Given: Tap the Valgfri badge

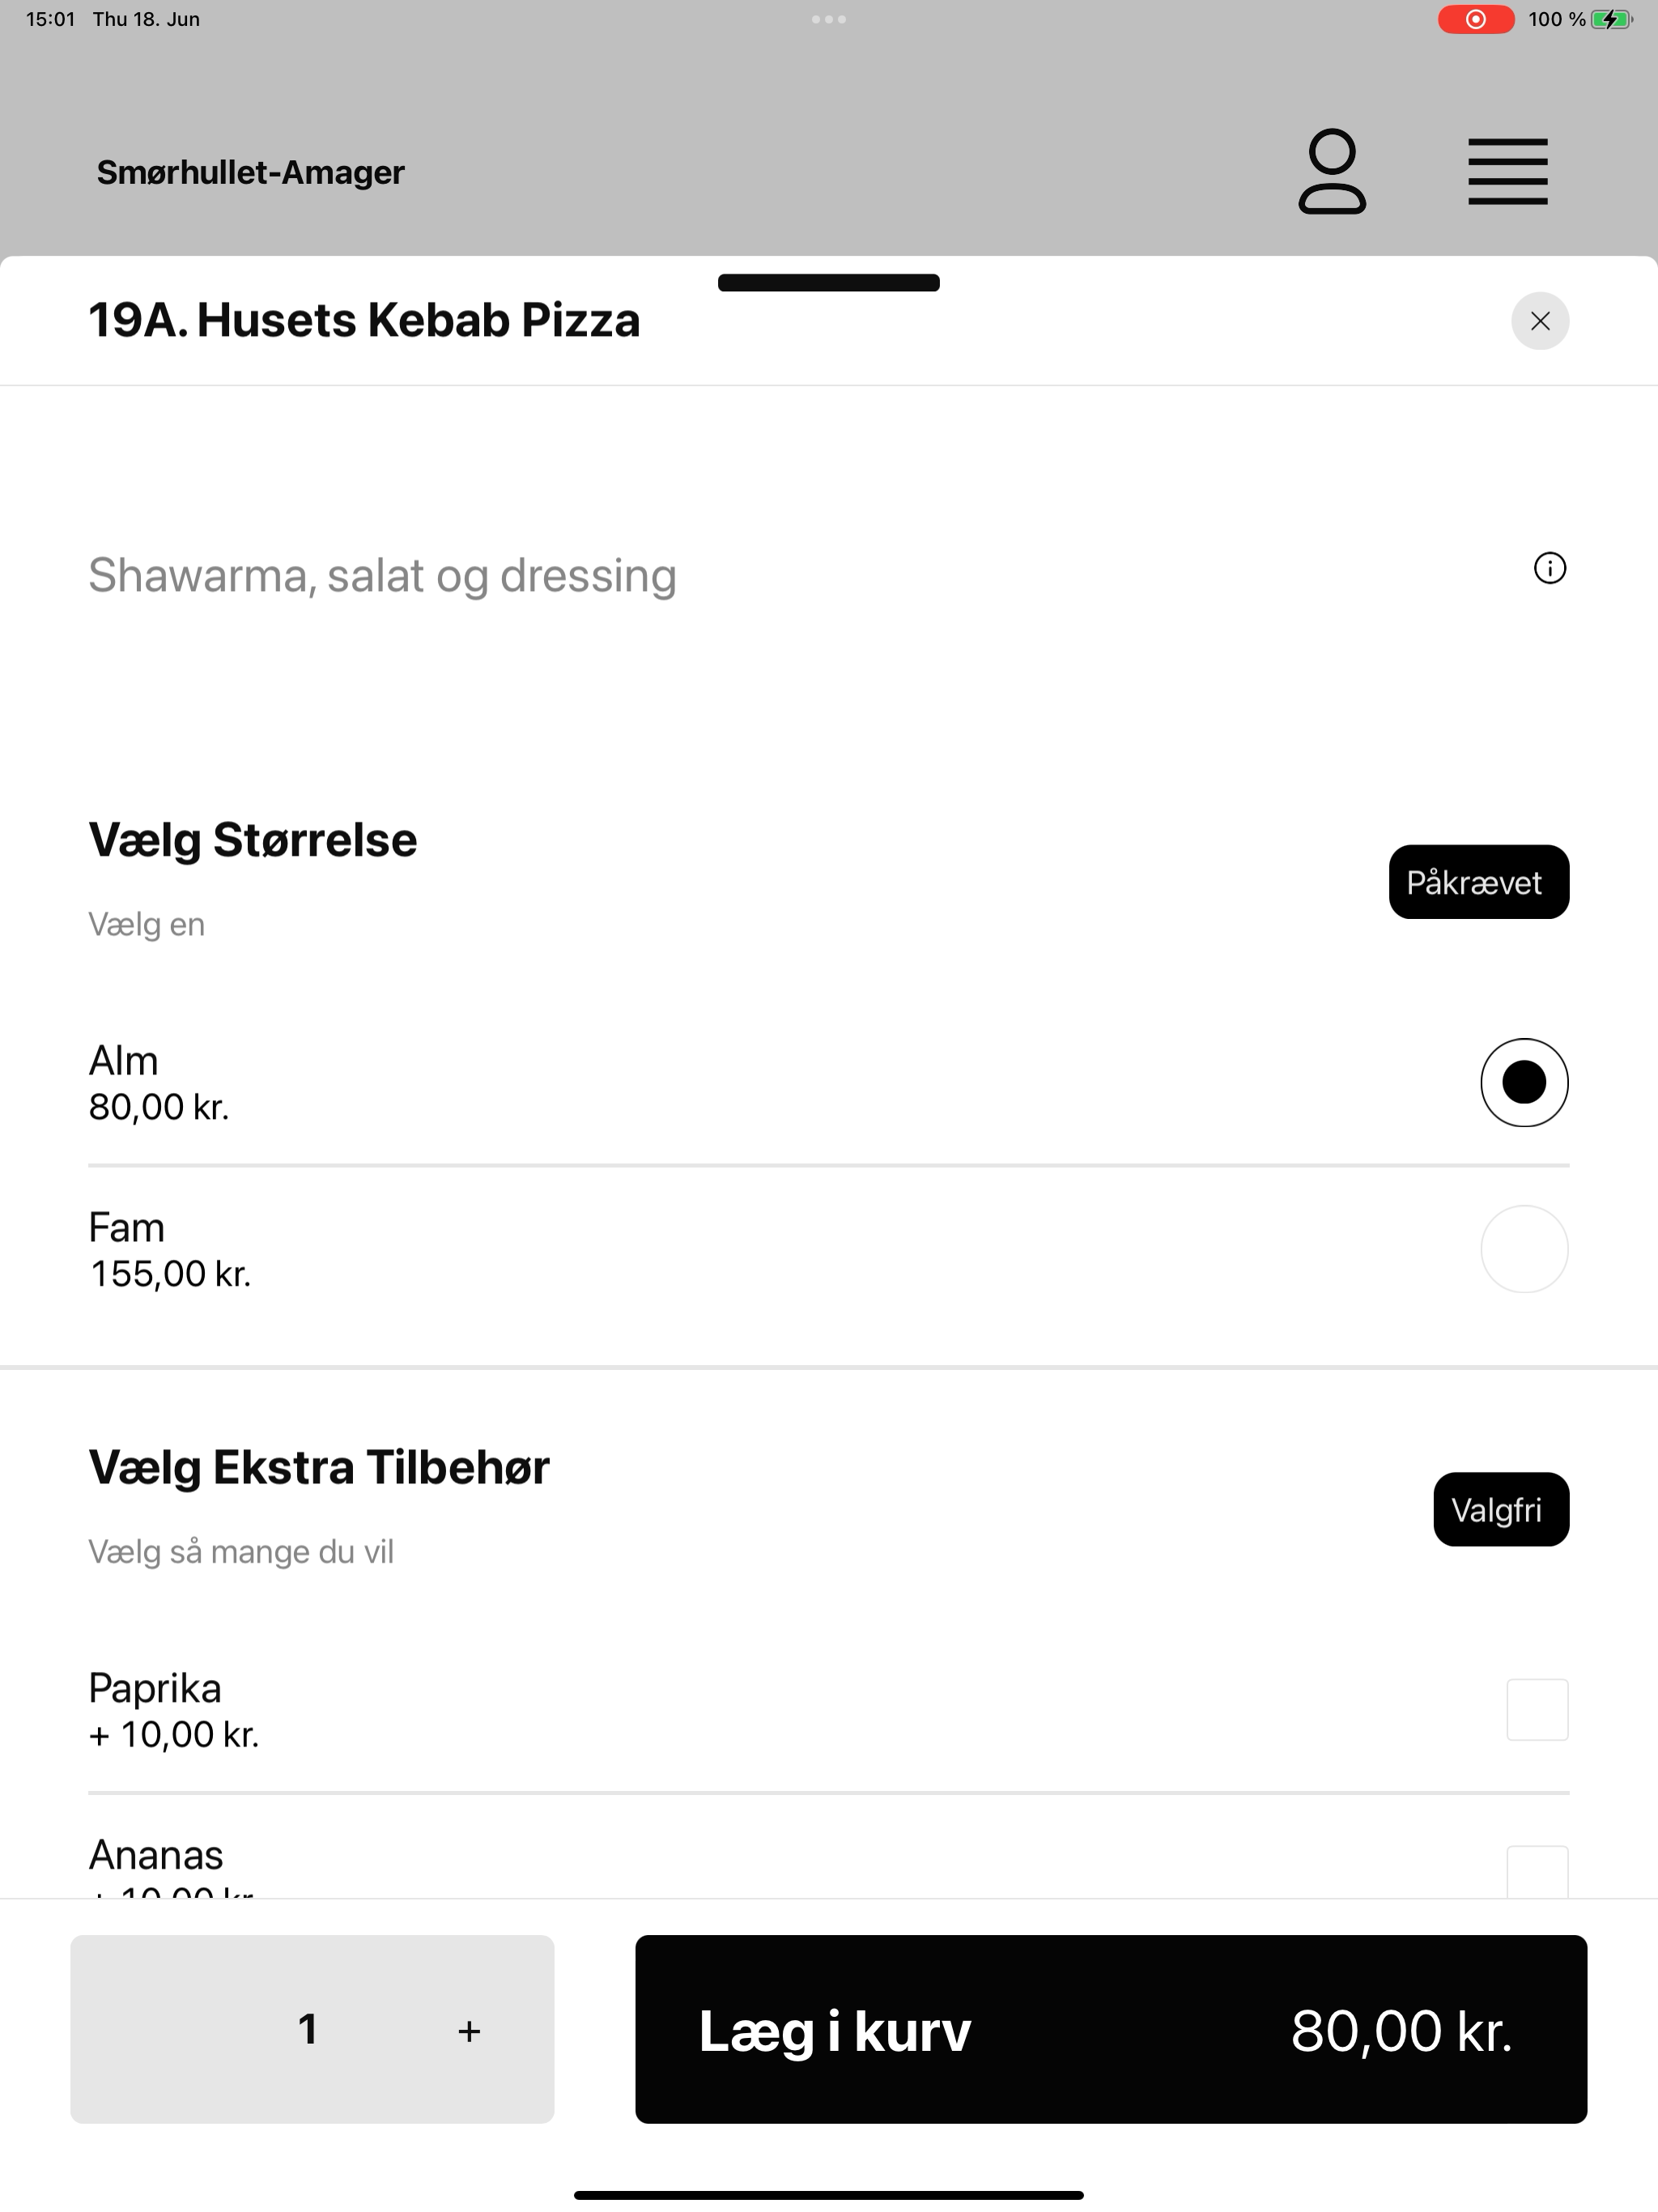Looking at the screenshot, I should click(x=1500, y=1508).
